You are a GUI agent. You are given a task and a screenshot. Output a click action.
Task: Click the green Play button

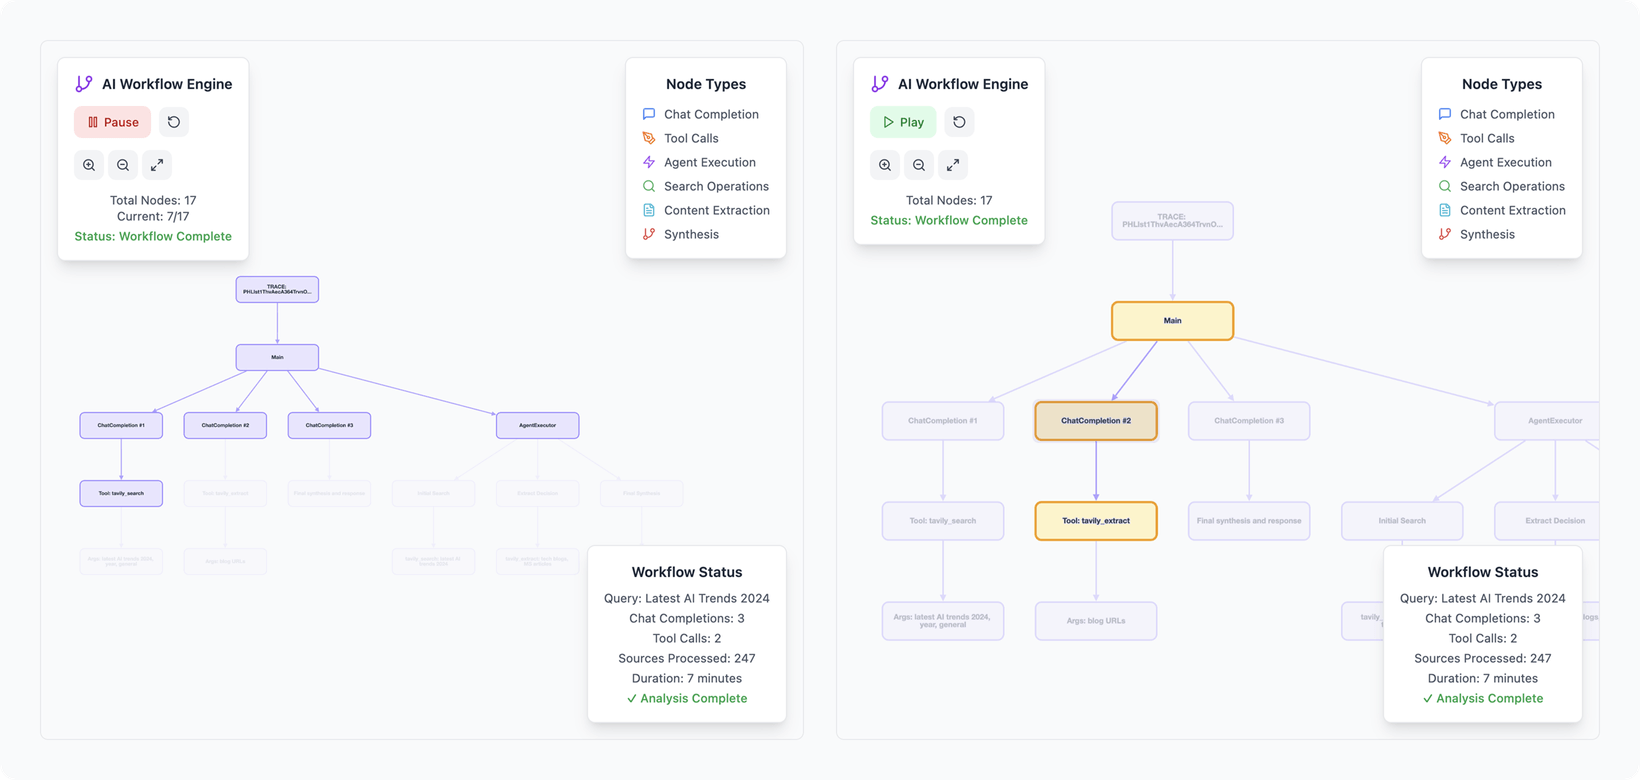[902, 122]
